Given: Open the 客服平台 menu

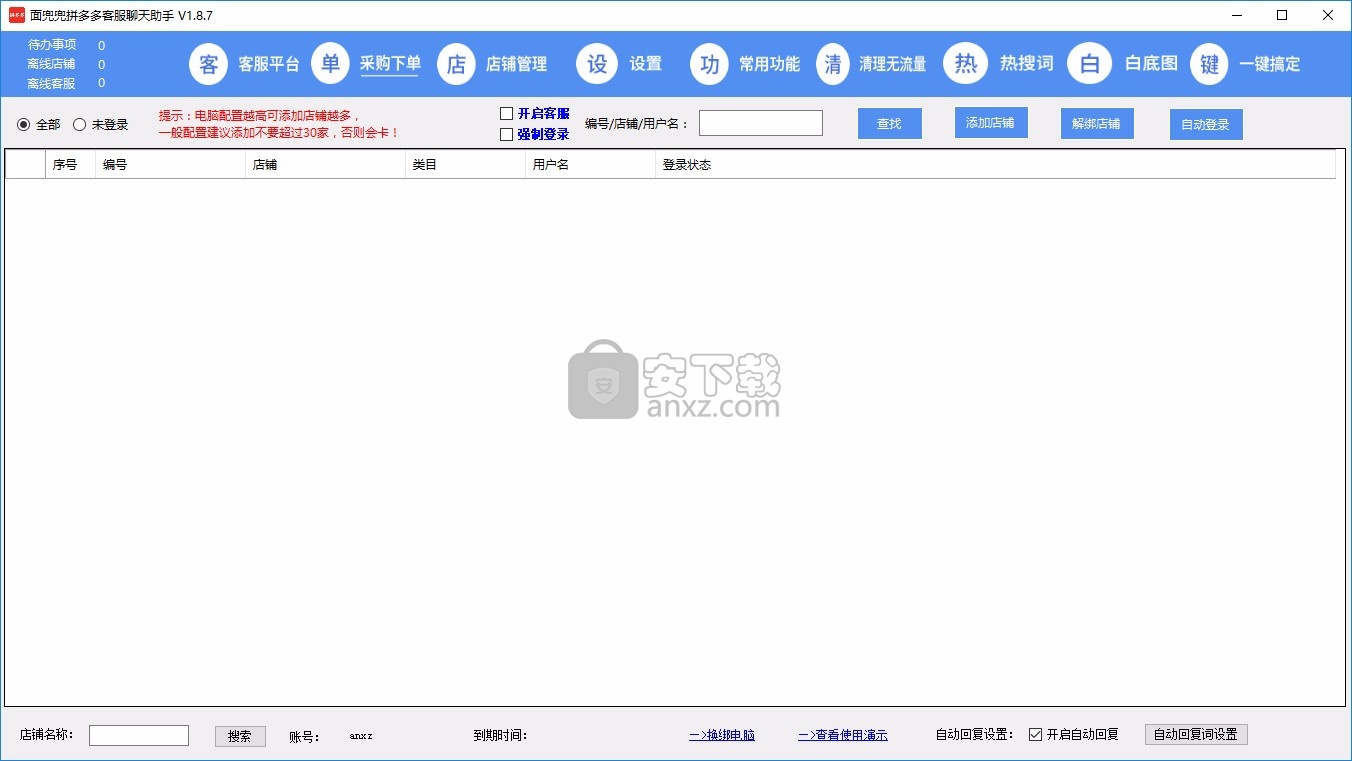Looking at the screenshot, I should [x=269, y=64].
